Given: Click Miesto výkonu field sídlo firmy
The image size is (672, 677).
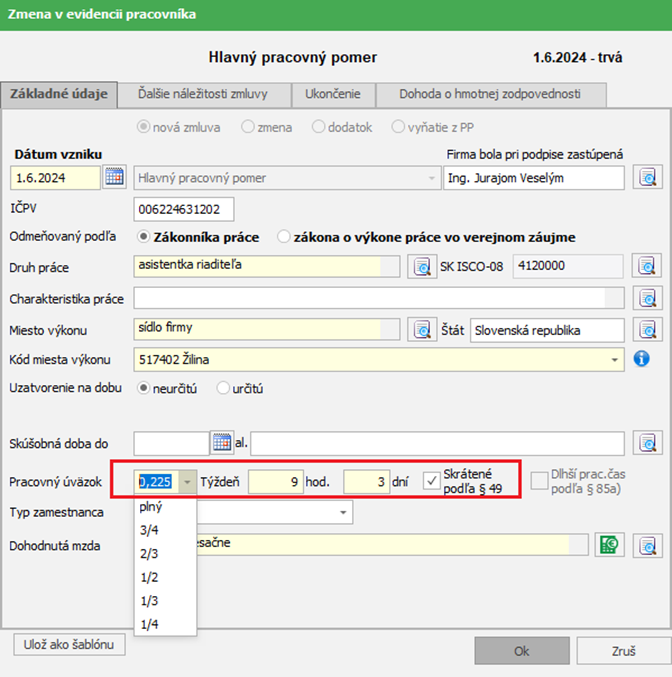Looking at the screenshot, I should click(x=267, y=329).
